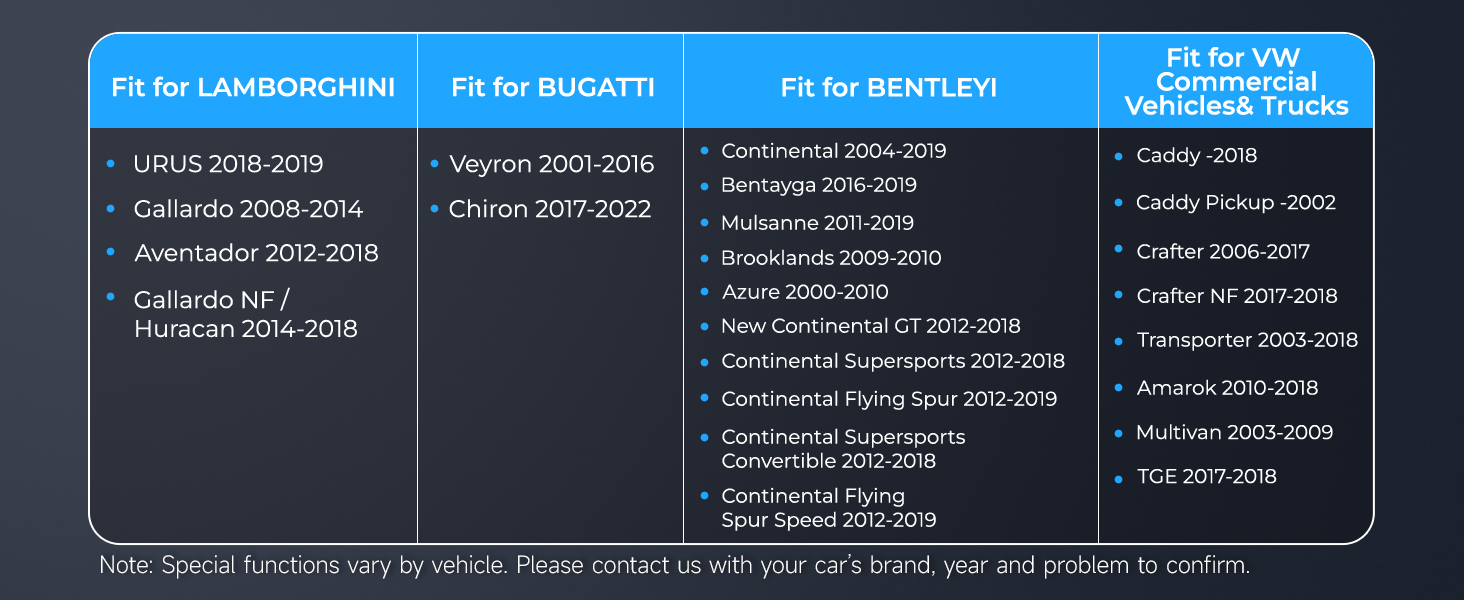Choose the Veyron 2001-2016 item

[551, 164]
